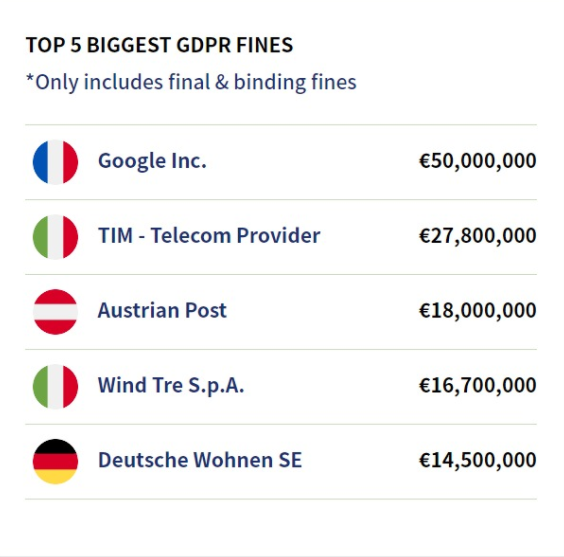
Task: Select the German flag icon
Action: click(x=55, y=461)
